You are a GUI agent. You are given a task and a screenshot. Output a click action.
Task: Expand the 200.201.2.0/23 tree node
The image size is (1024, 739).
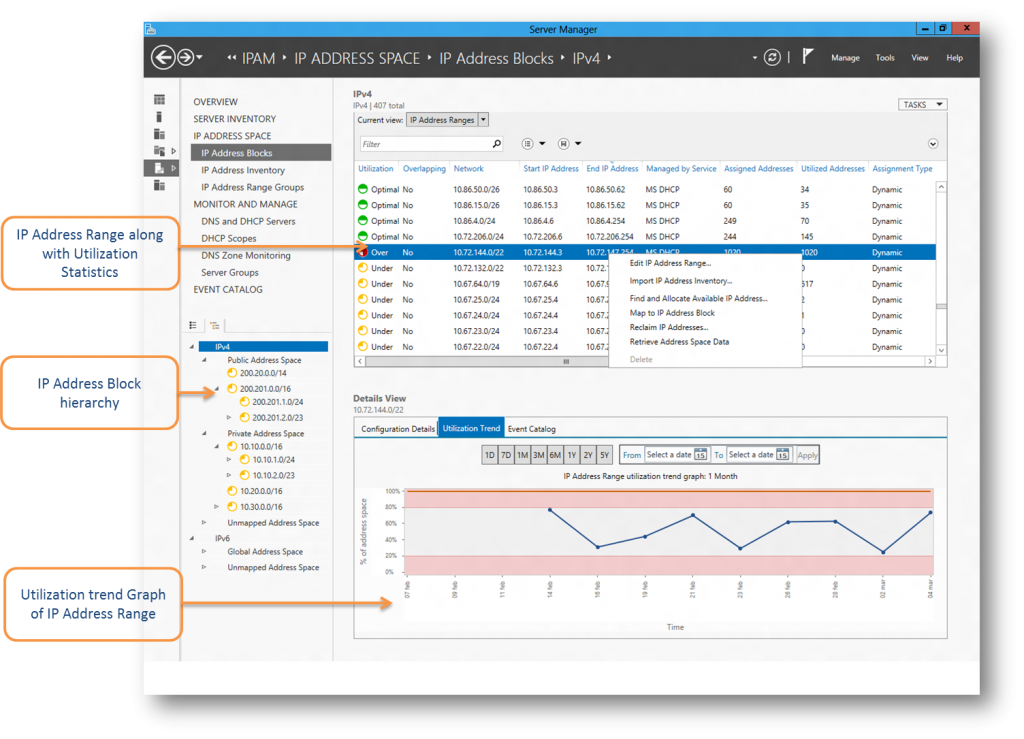(229, 417)
